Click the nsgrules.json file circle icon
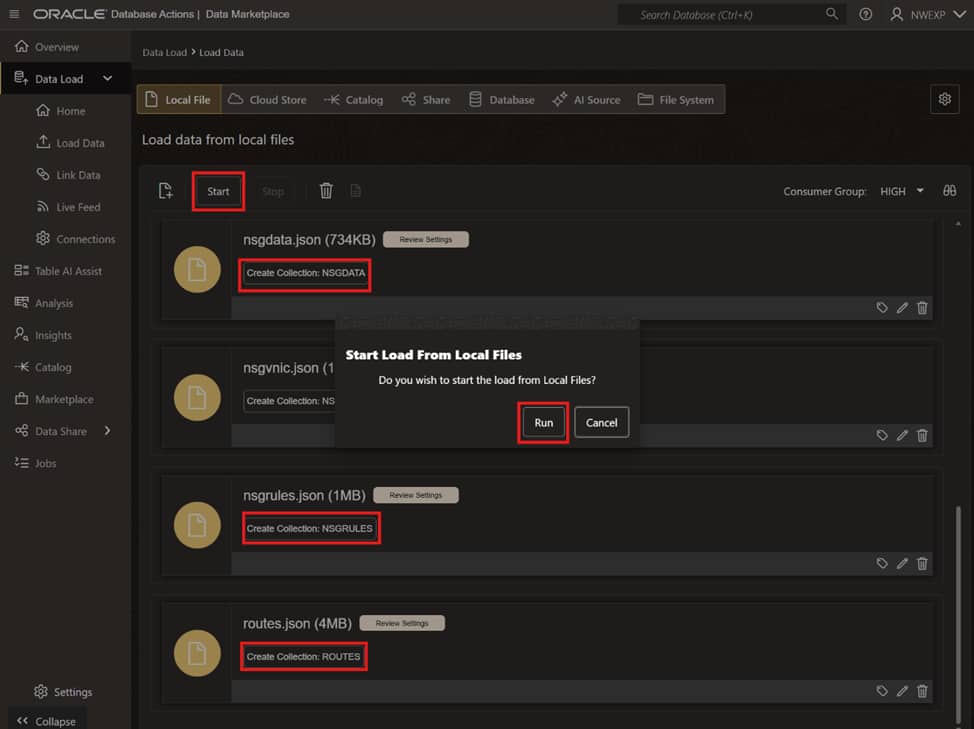Viewport: 974px width, 729px height. [197, 525]
